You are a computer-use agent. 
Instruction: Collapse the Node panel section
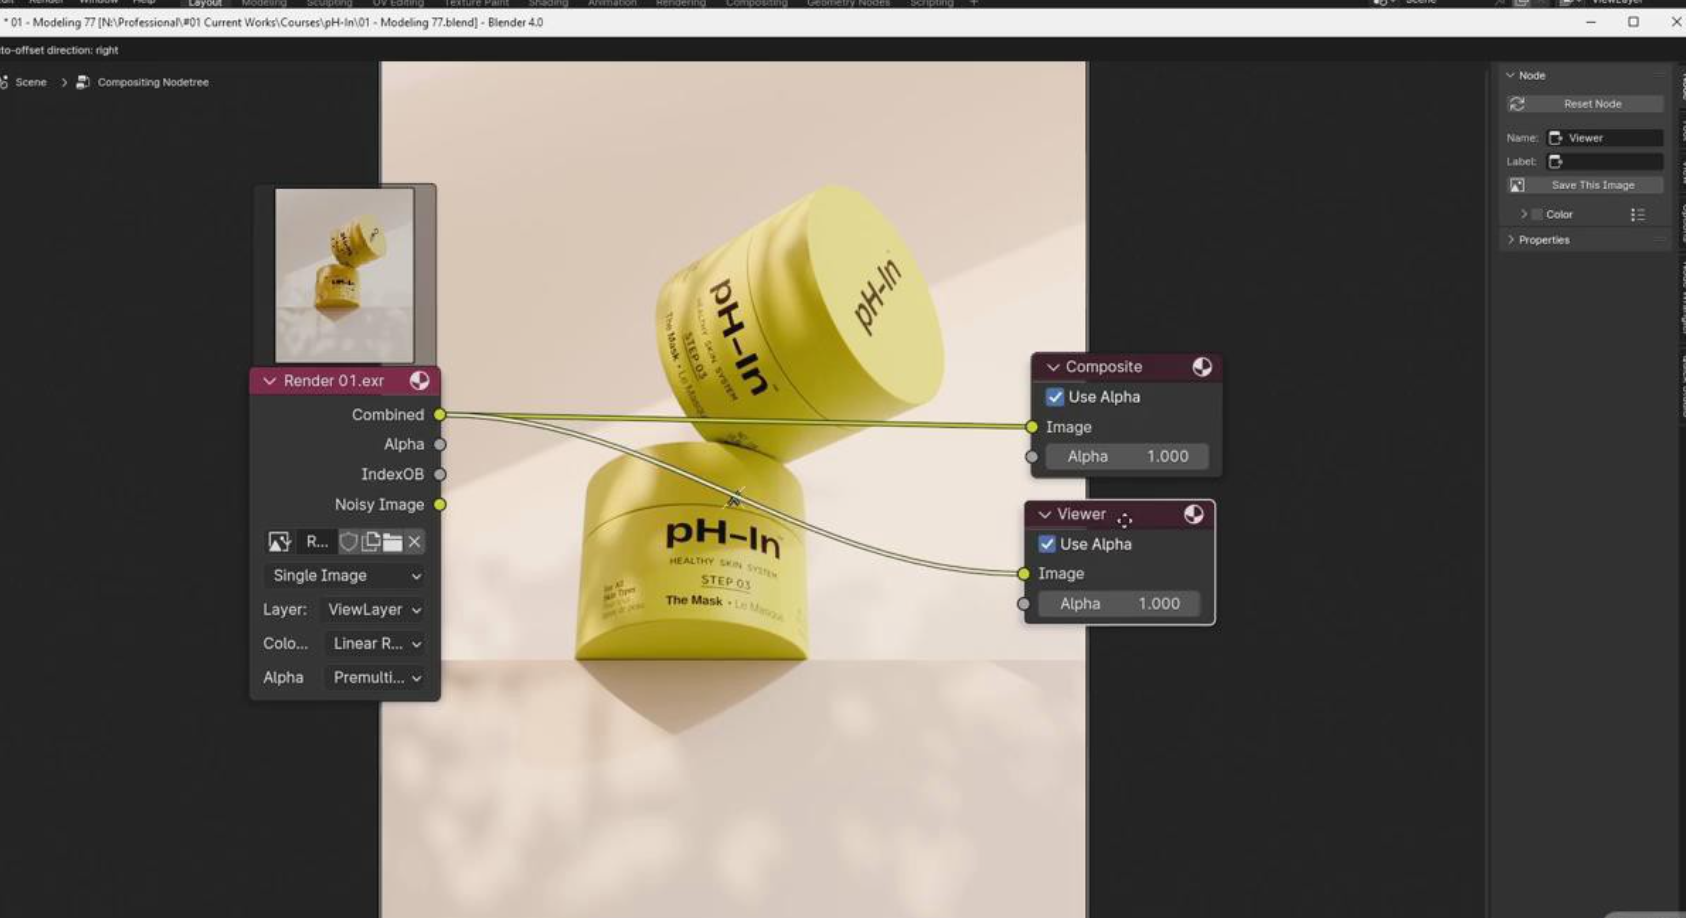tap(1510, 75)
